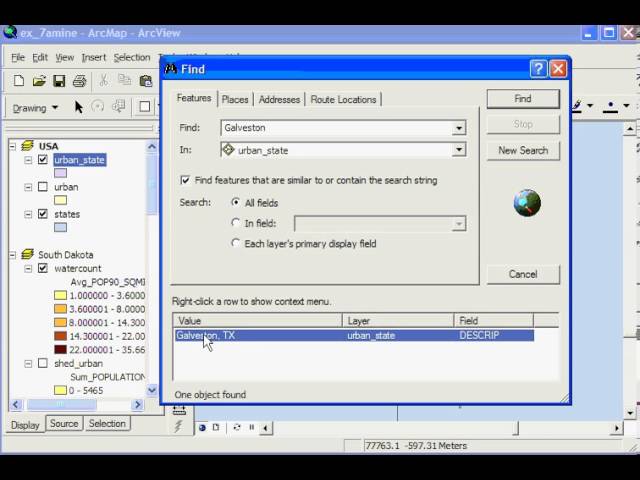Click the states layer blue symbol swatch
The image size is (640, 480).
[60, 227]
